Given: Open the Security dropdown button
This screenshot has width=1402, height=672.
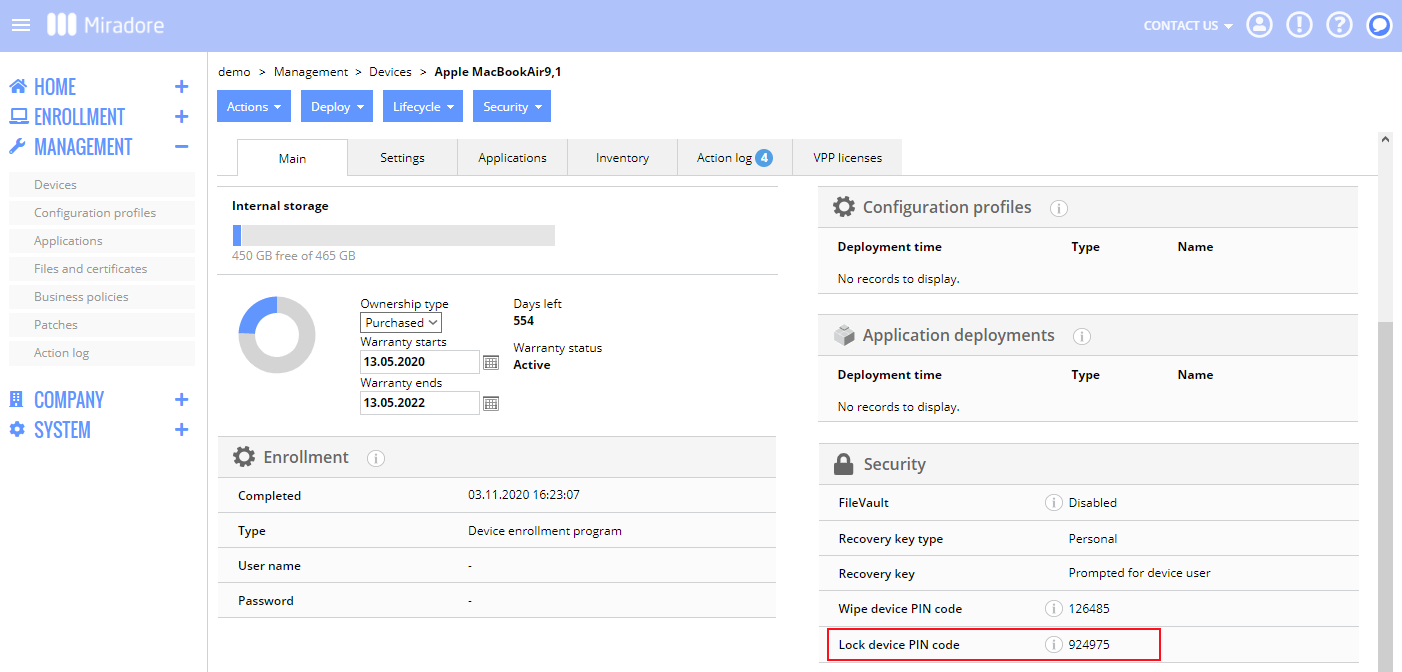Looking at the screenshot, I should click(512, 107).
